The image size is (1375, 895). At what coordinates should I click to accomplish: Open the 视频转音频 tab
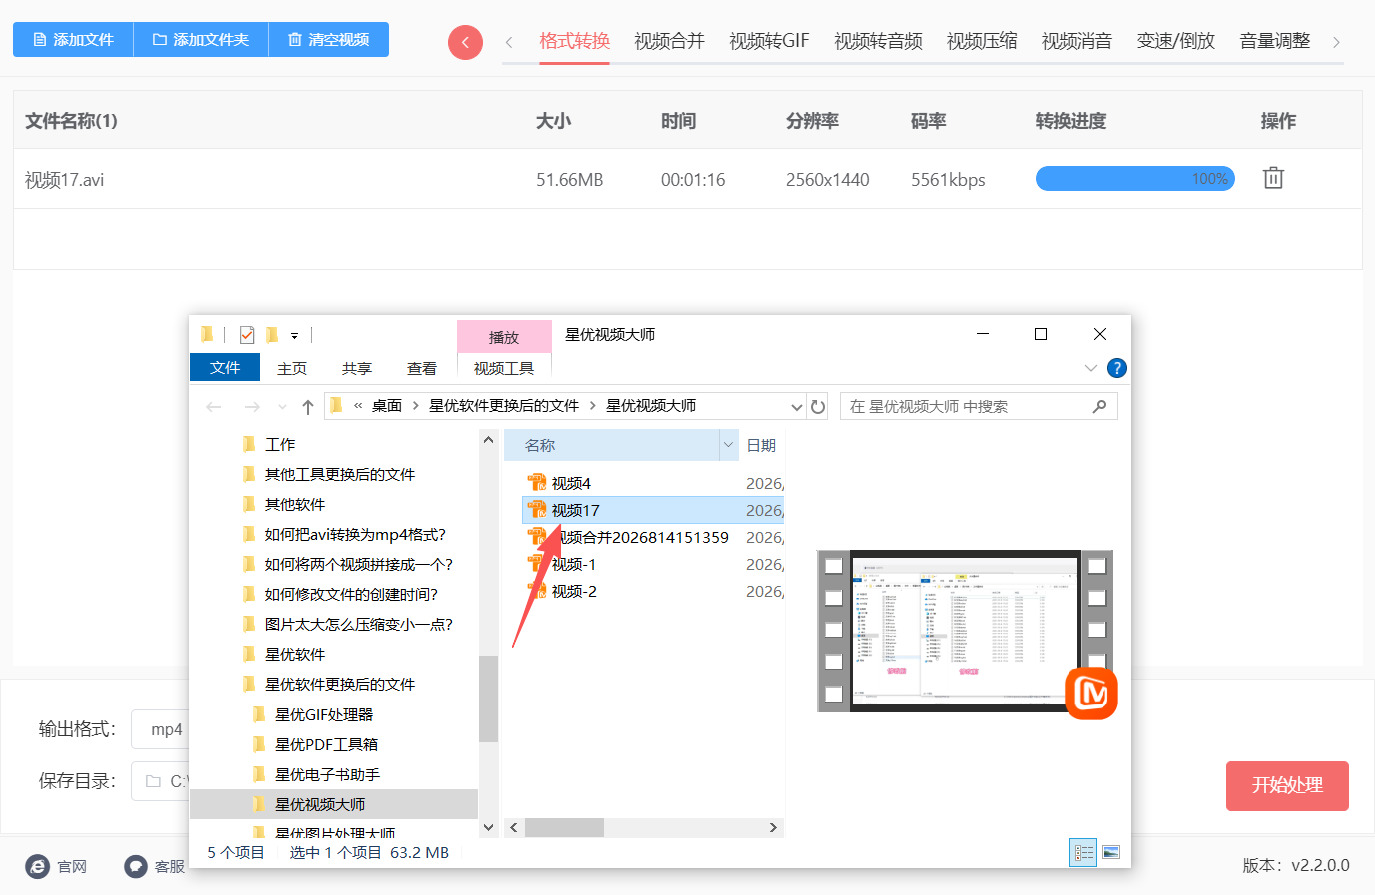pos(878,41)
